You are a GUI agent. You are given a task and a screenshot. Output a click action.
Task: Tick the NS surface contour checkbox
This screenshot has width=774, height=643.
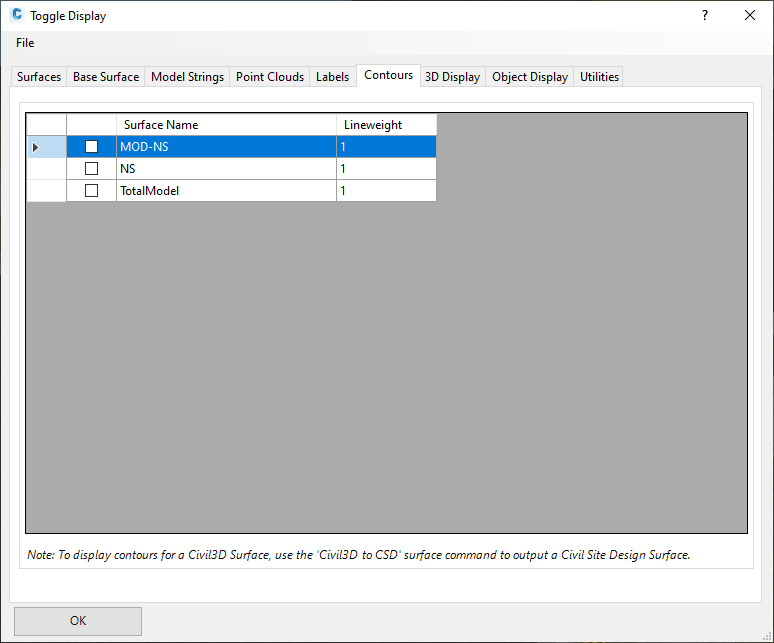tap(91, 169)
